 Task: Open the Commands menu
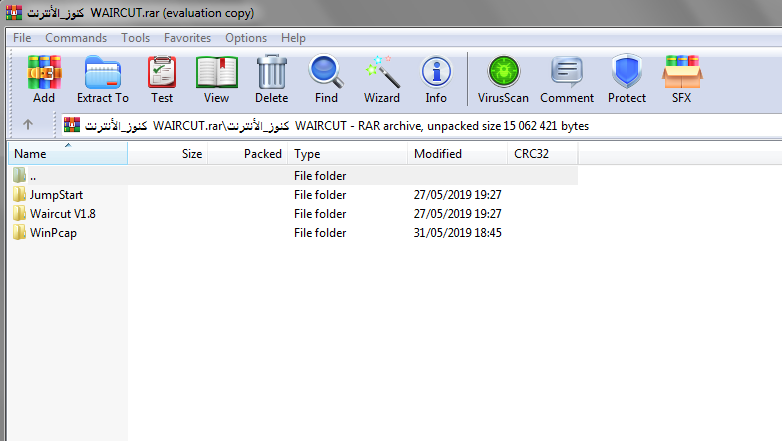point(76,38)
